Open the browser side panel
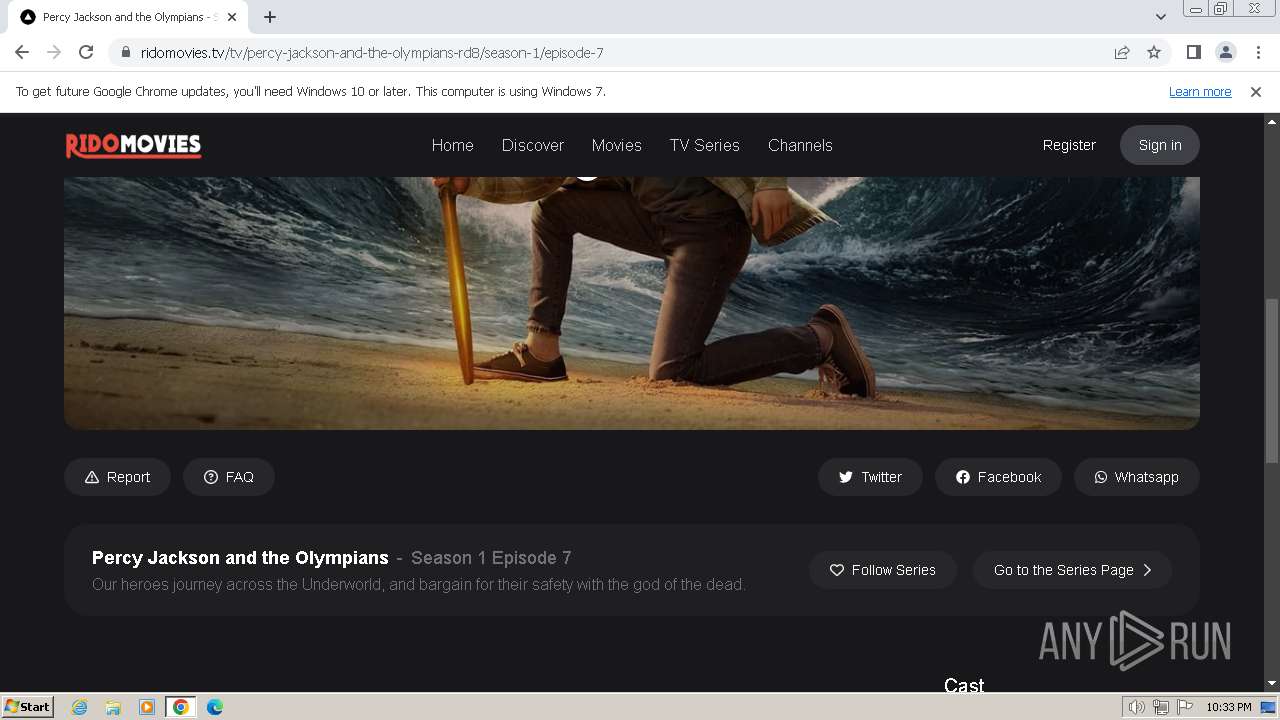Screen dimensions: 1280x720 pos(1193,53)
